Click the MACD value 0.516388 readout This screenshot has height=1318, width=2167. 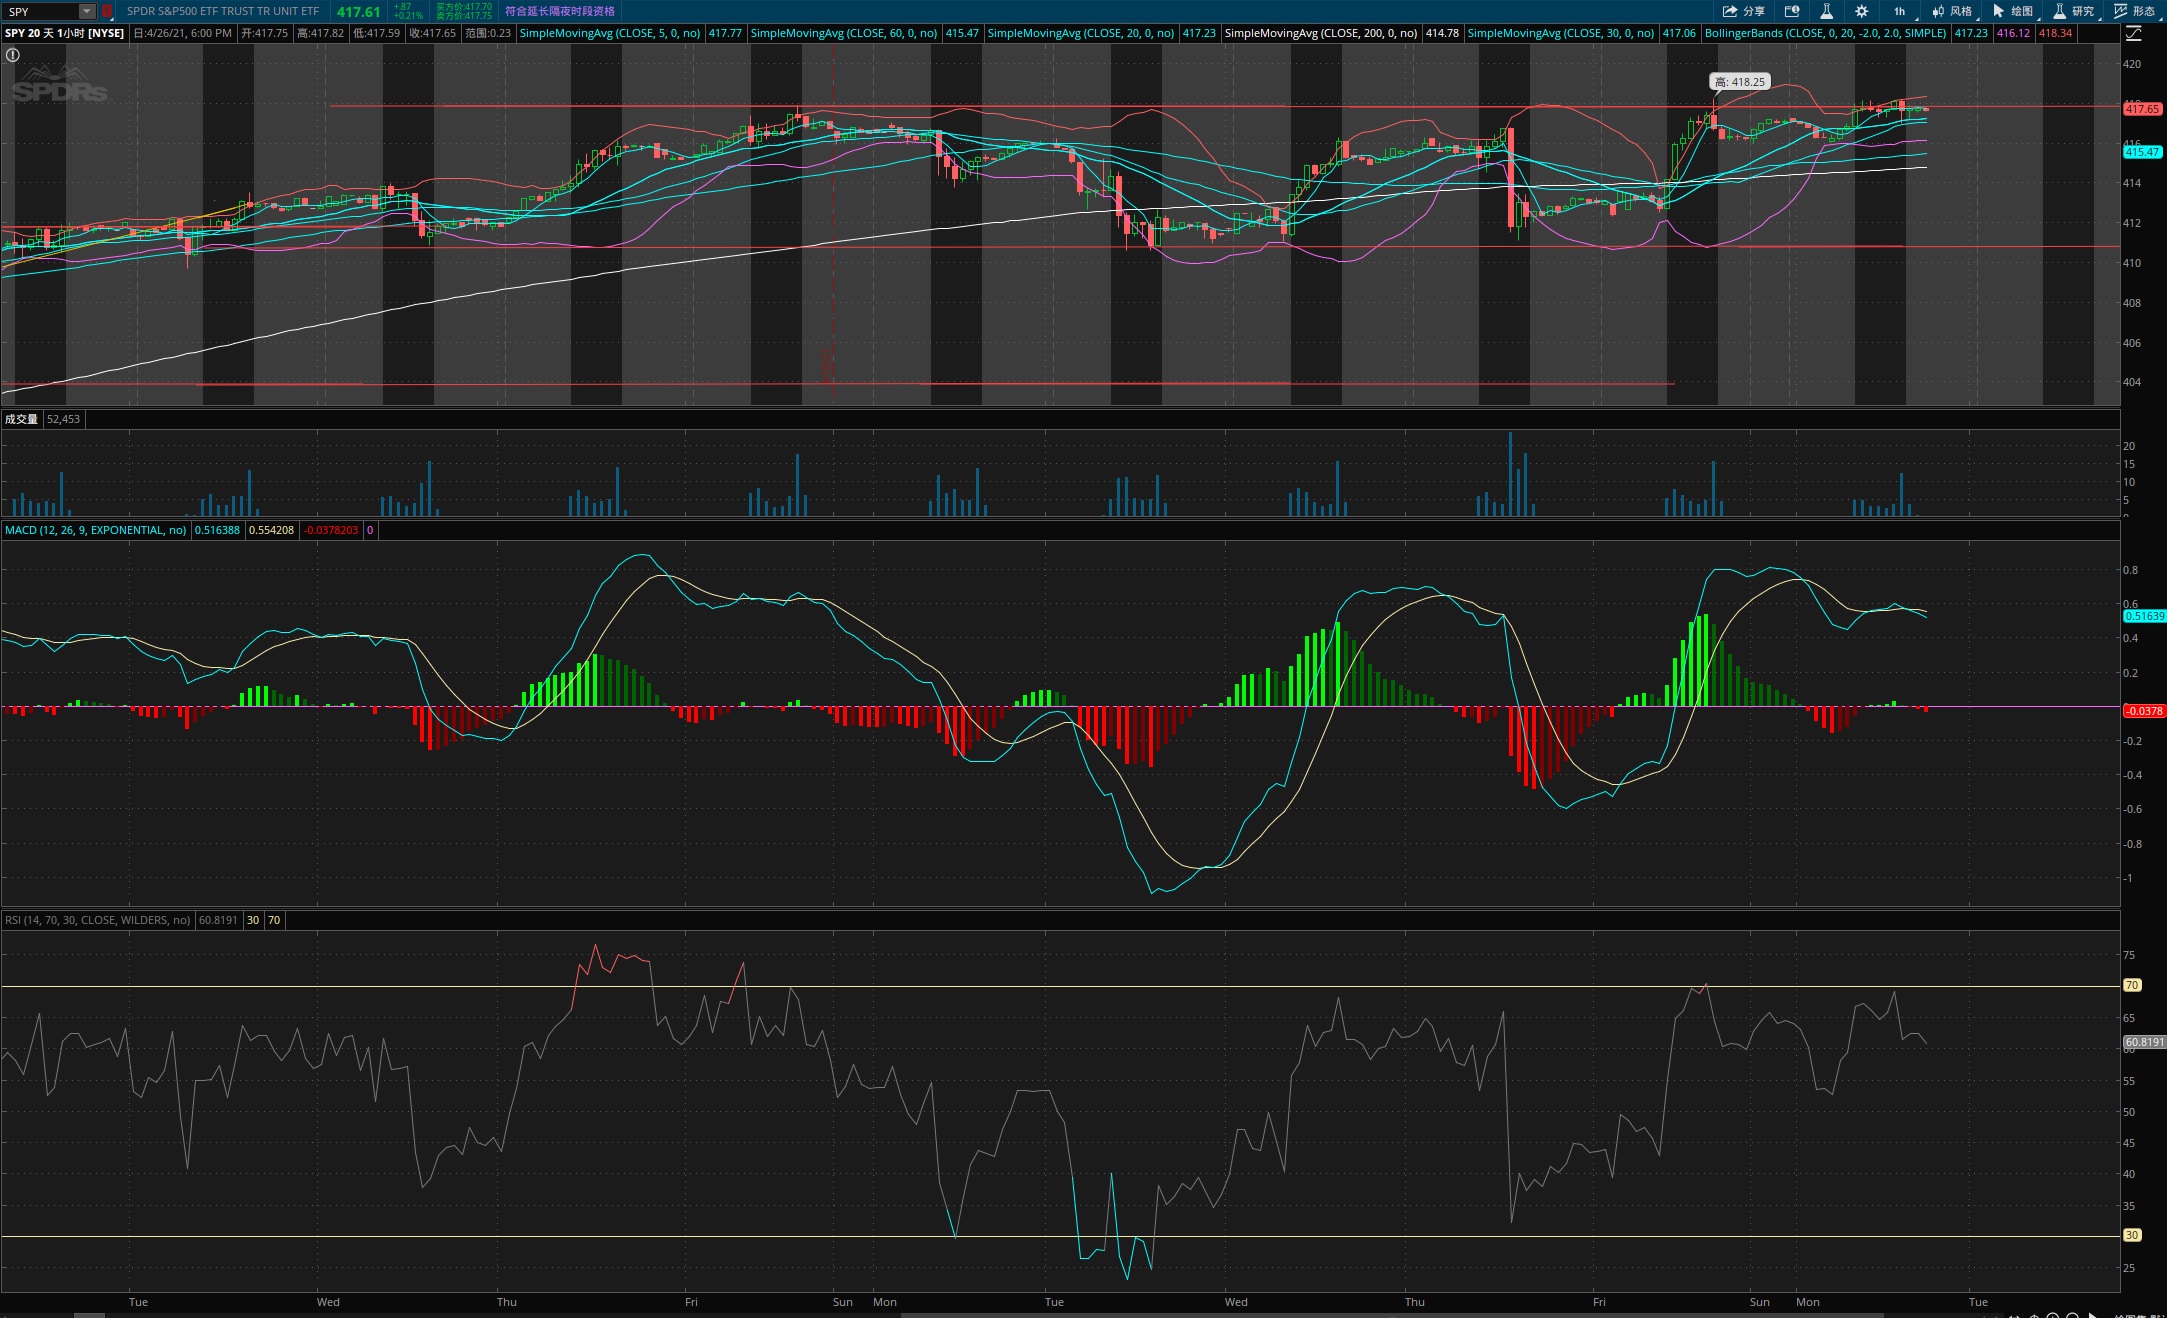[217, 530]
